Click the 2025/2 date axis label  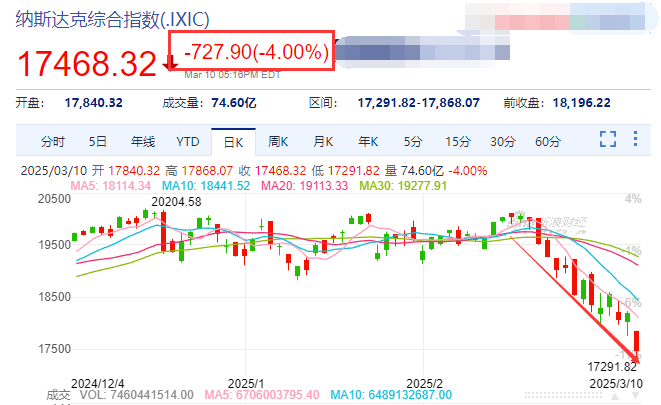tap(425, 384)
